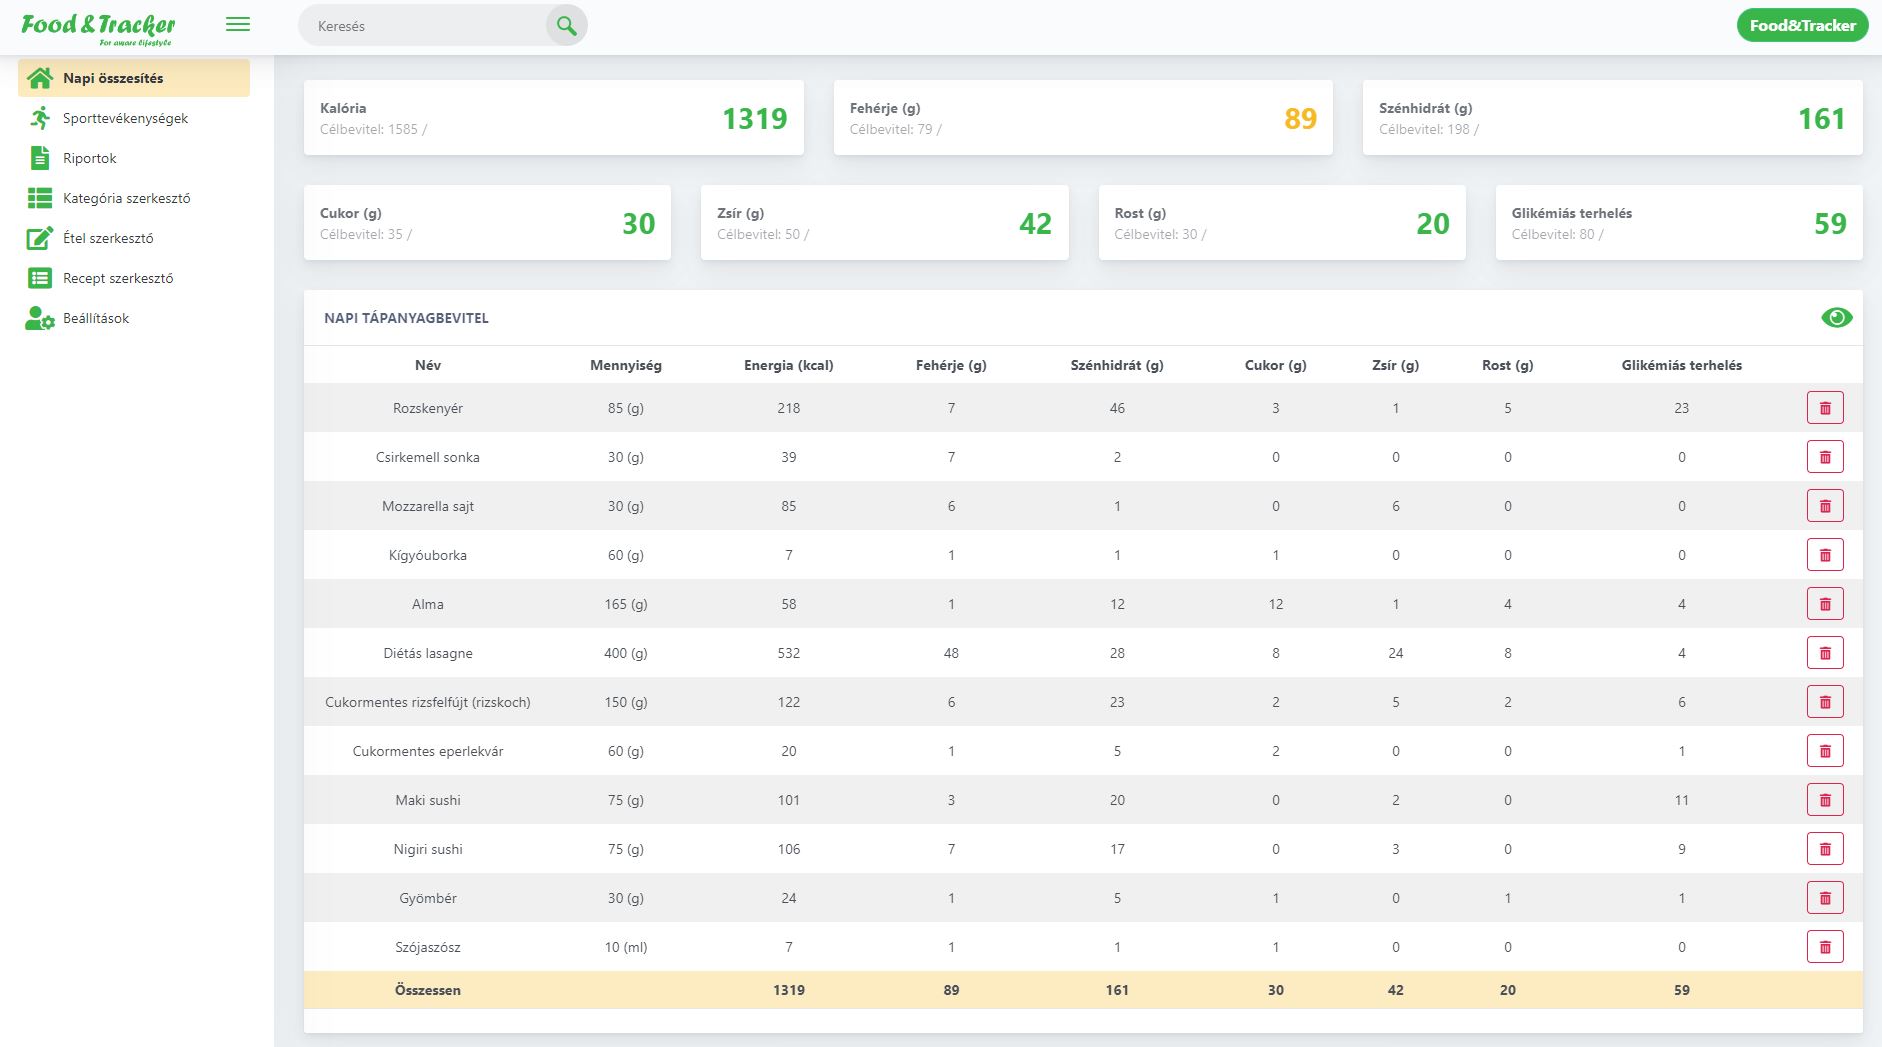Click the 10 (ml) quantity cell
This screenshot has height=1047, width=1882.
(626, 947)
